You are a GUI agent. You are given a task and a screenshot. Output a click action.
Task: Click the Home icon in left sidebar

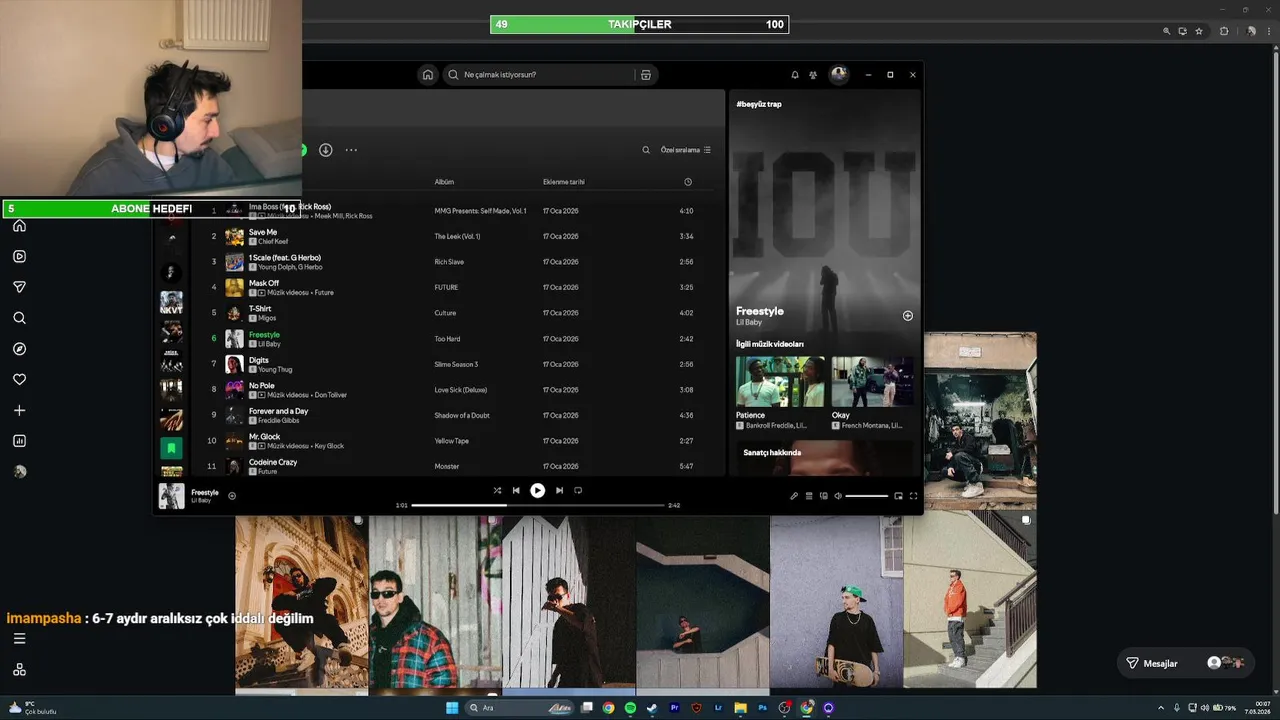point(19,226)
